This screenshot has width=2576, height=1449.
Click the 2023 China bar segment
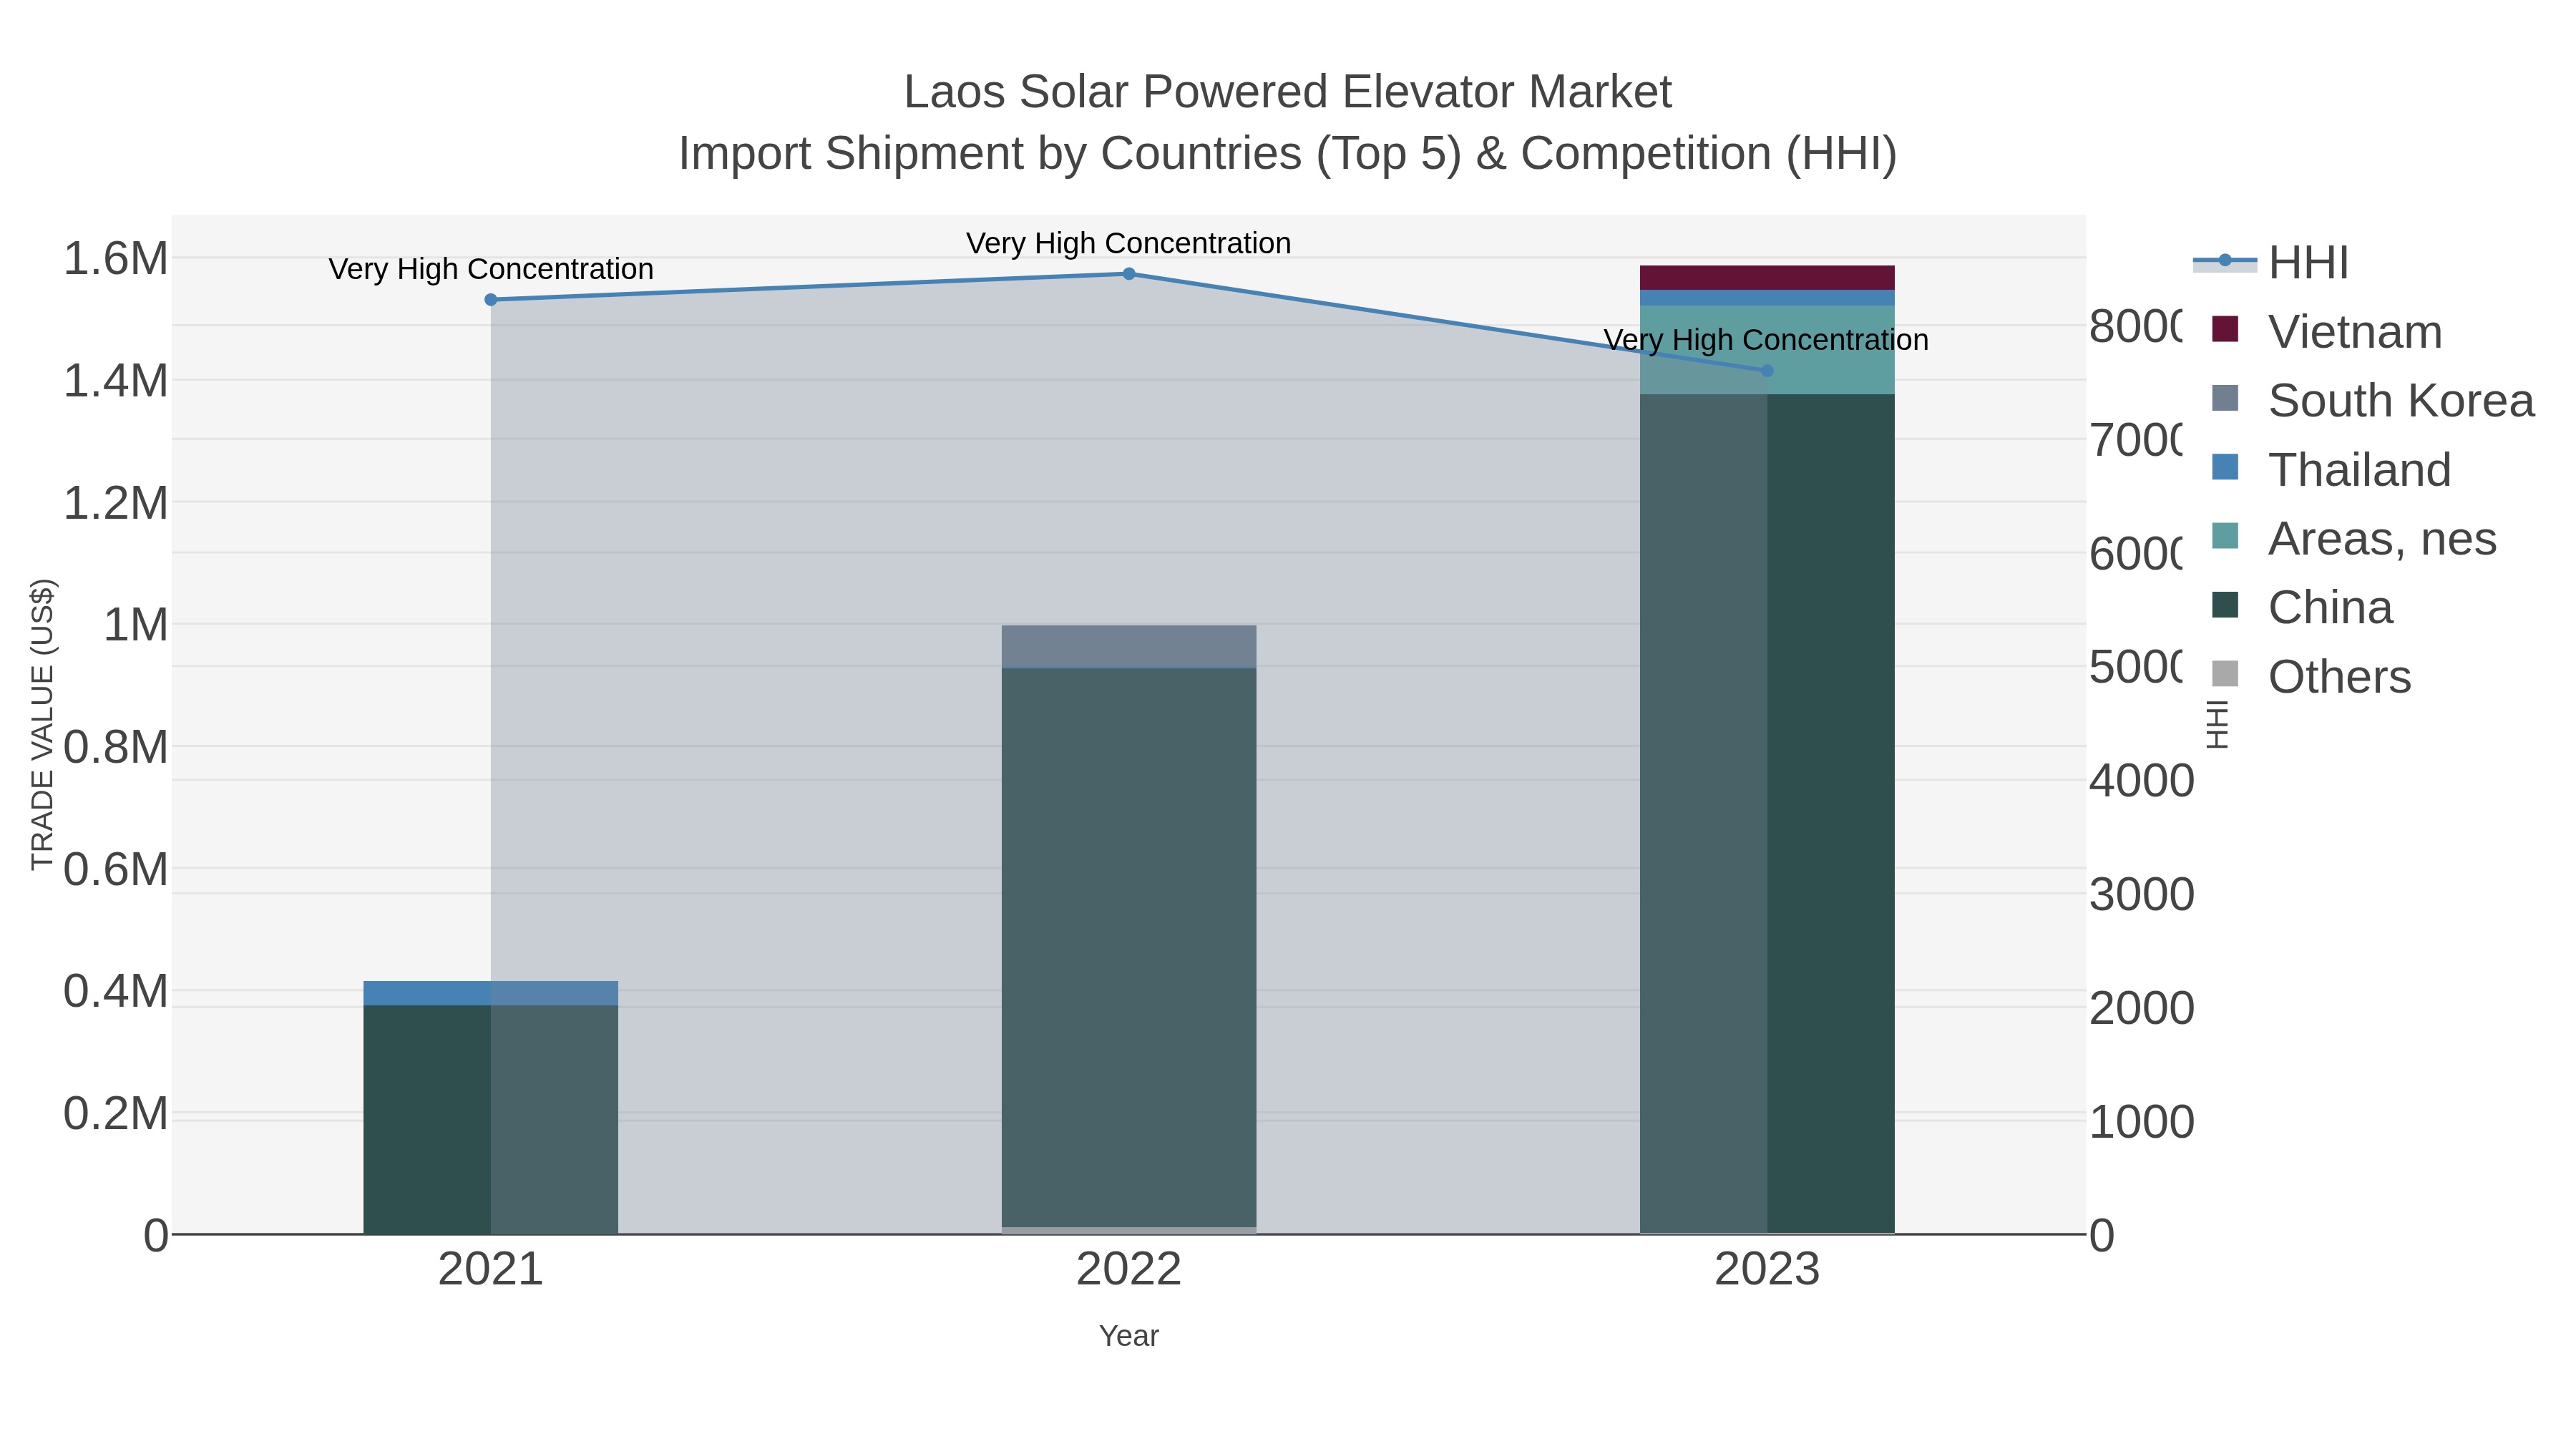point(1767,814)
